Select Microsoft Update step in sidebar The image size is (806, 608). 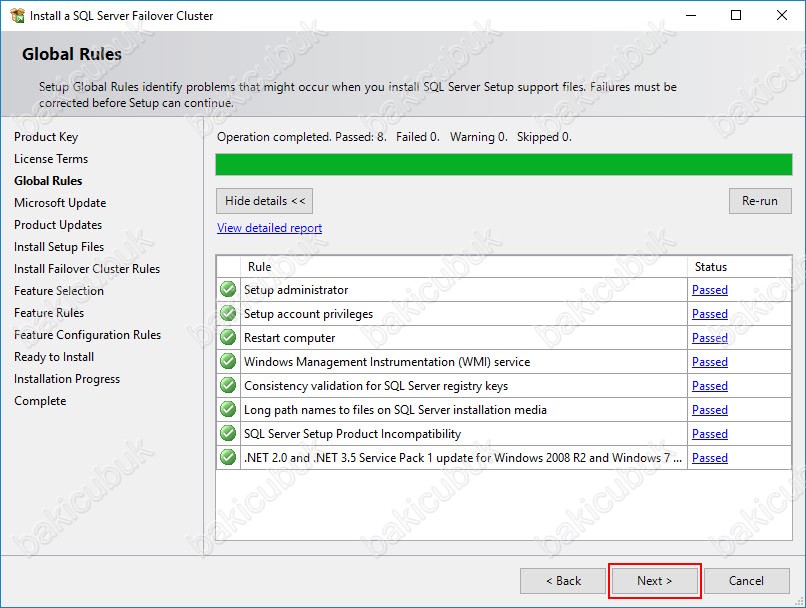tap(60, 203)
